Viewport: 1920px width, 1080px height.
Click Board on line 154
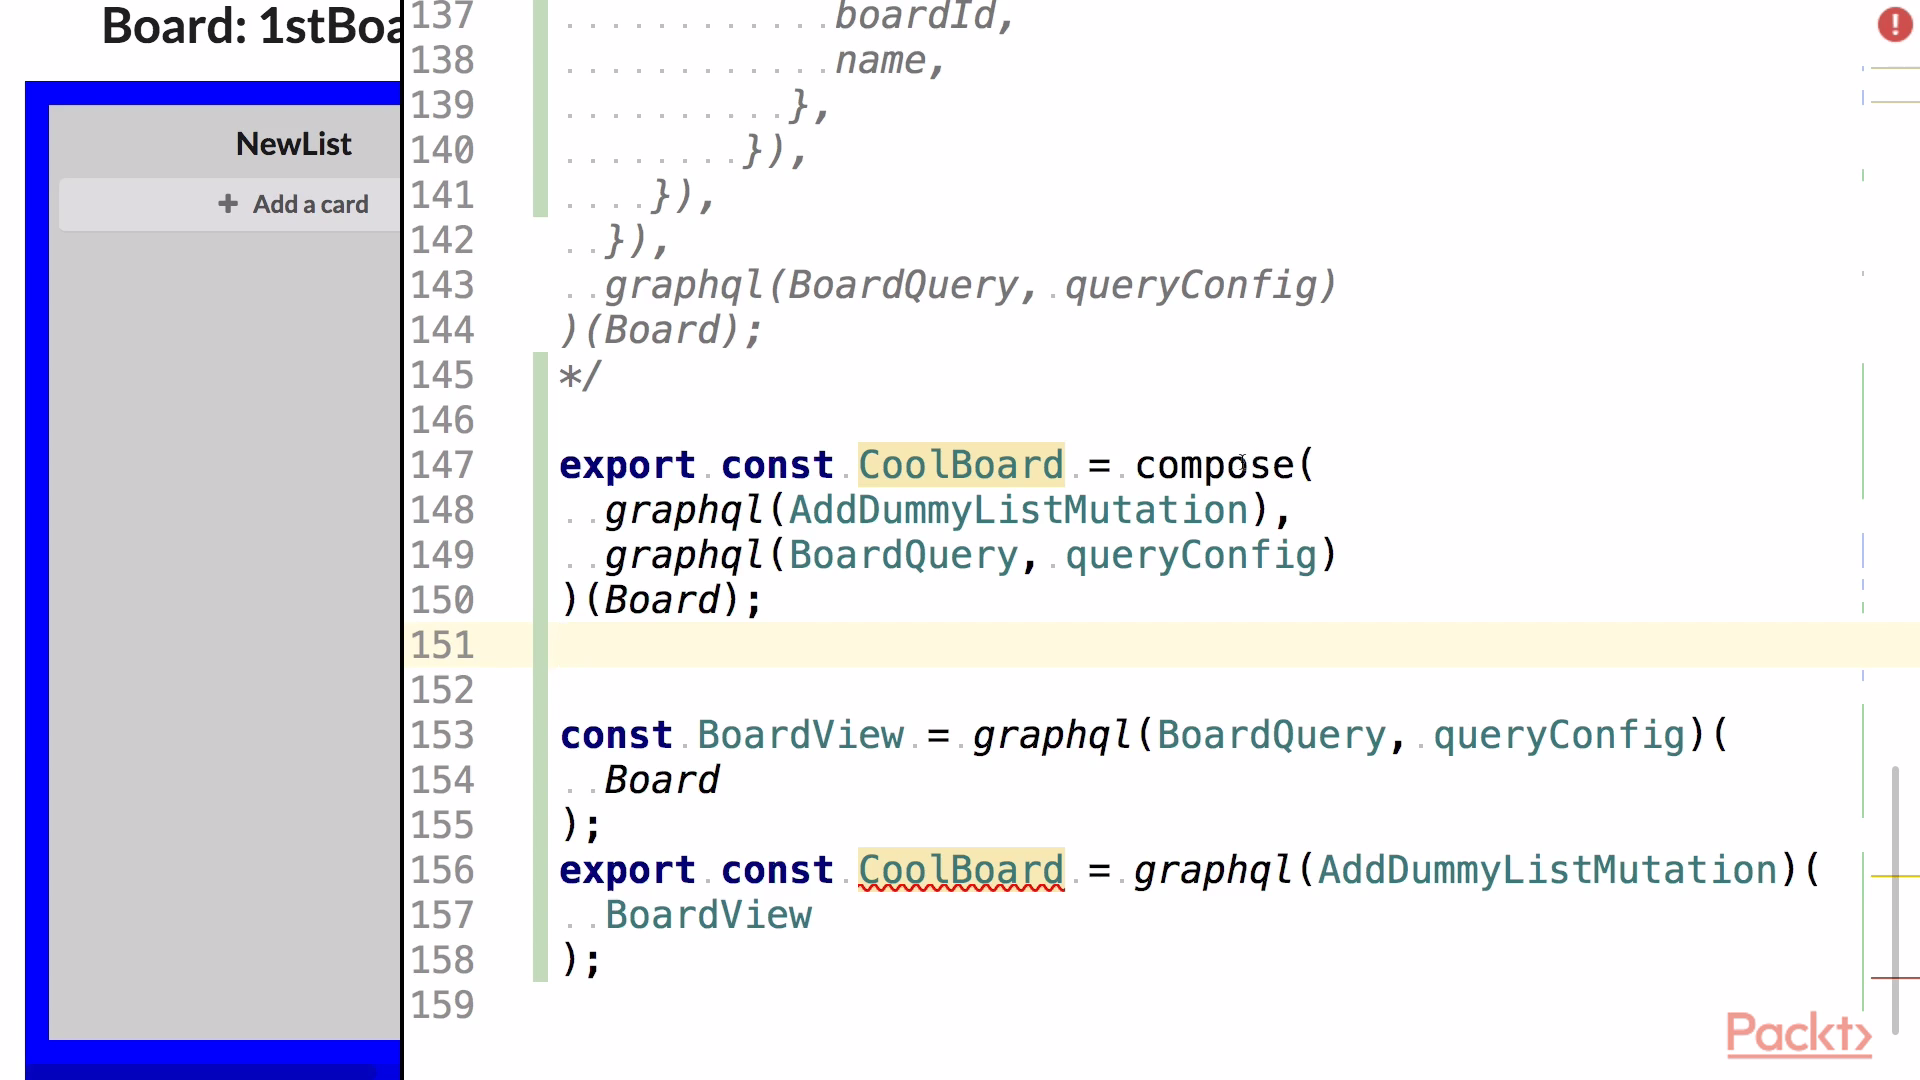tap(662, 780)
